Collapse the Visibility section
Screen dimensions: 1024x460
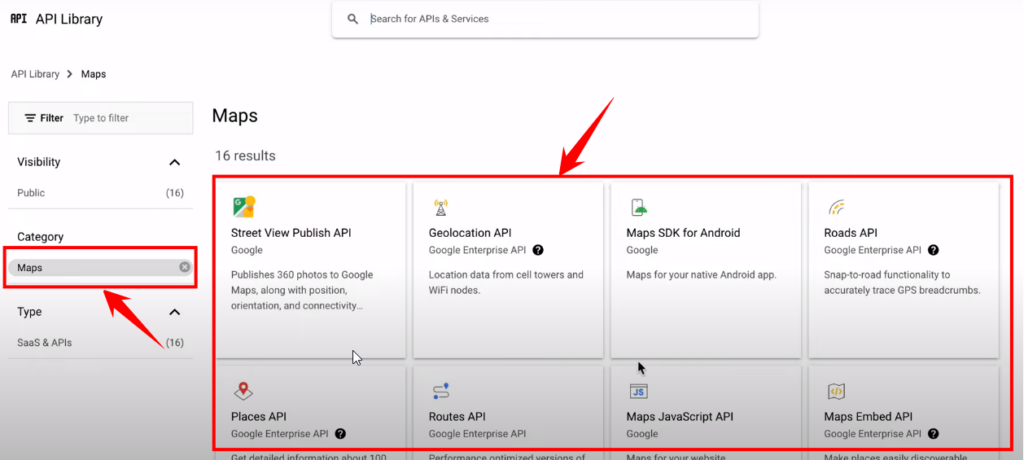tap(174, 162)
